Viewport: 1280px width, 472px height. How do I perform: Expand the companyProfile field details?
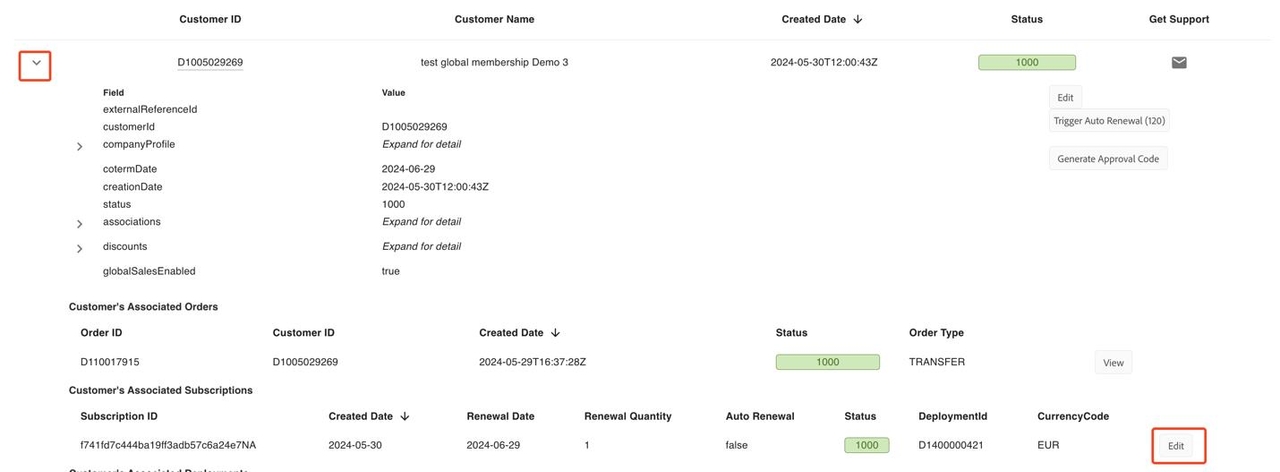coord(80,147)
